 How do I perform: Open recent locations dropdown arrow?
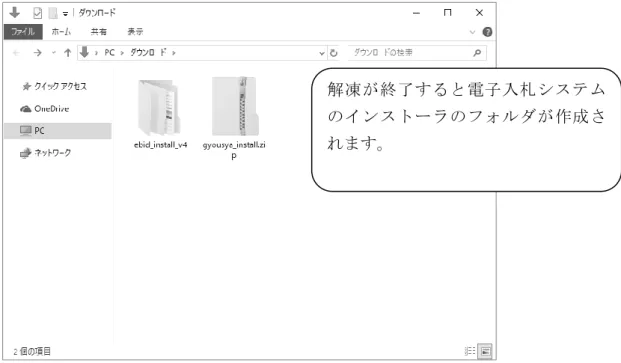[53, 53]
